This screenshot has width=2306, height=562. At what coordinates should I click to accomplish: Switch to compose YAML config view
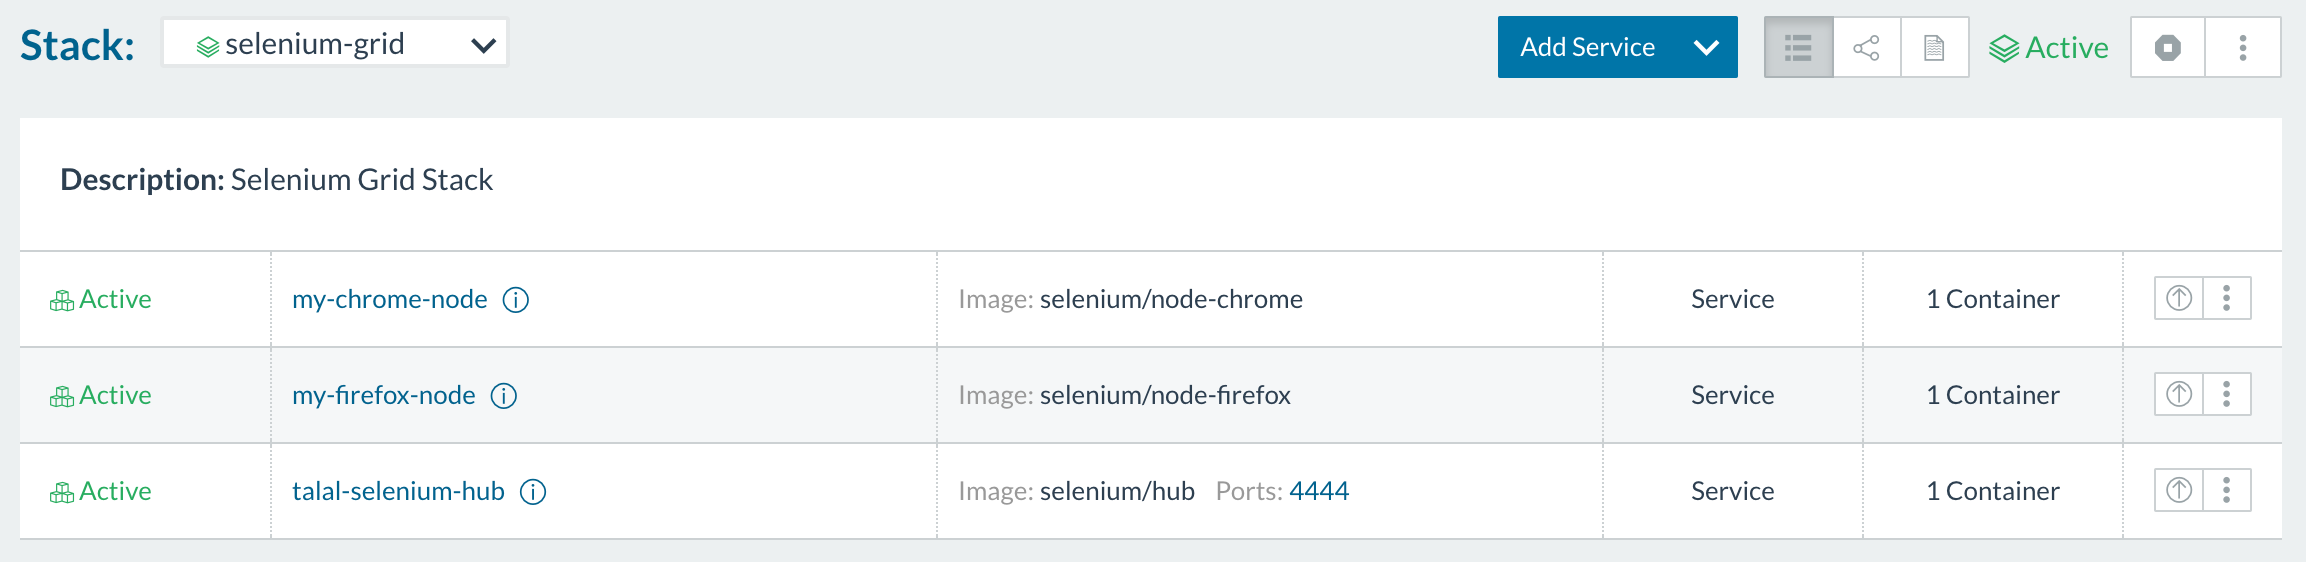pos(1934,47)
